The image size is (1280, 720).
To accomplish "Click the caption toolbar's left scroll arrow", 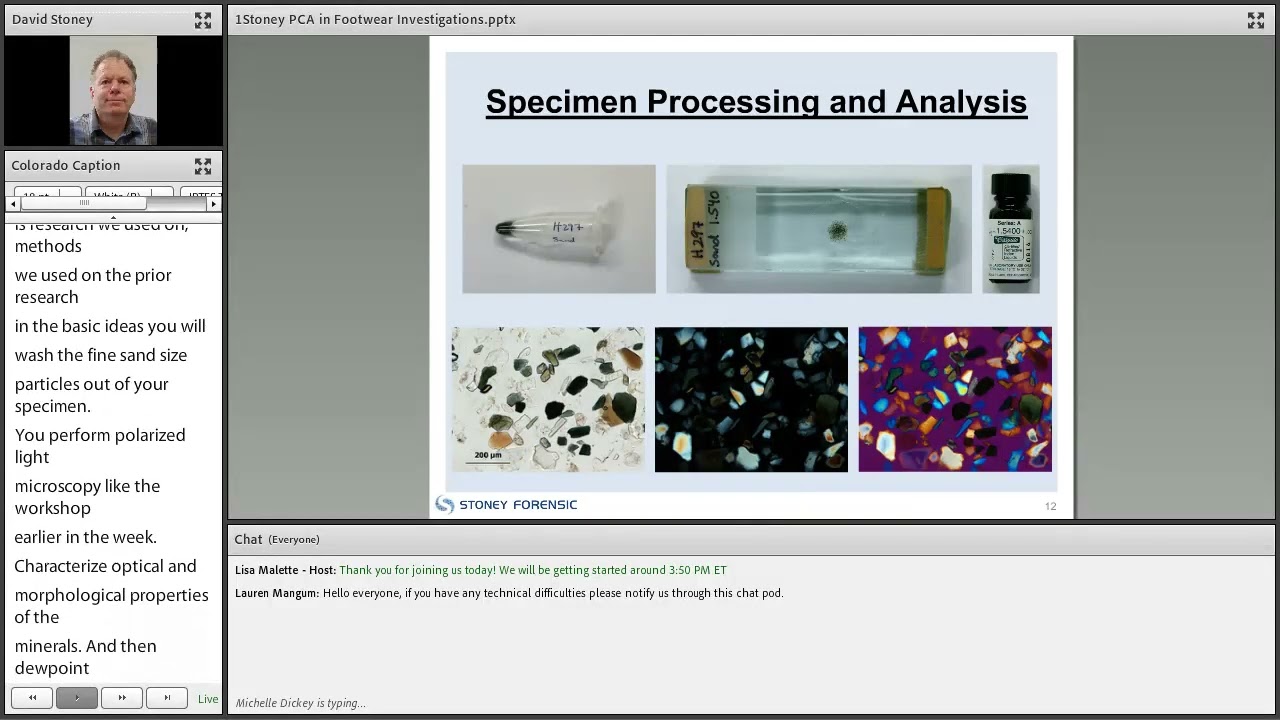I will (x=13, y=204).
